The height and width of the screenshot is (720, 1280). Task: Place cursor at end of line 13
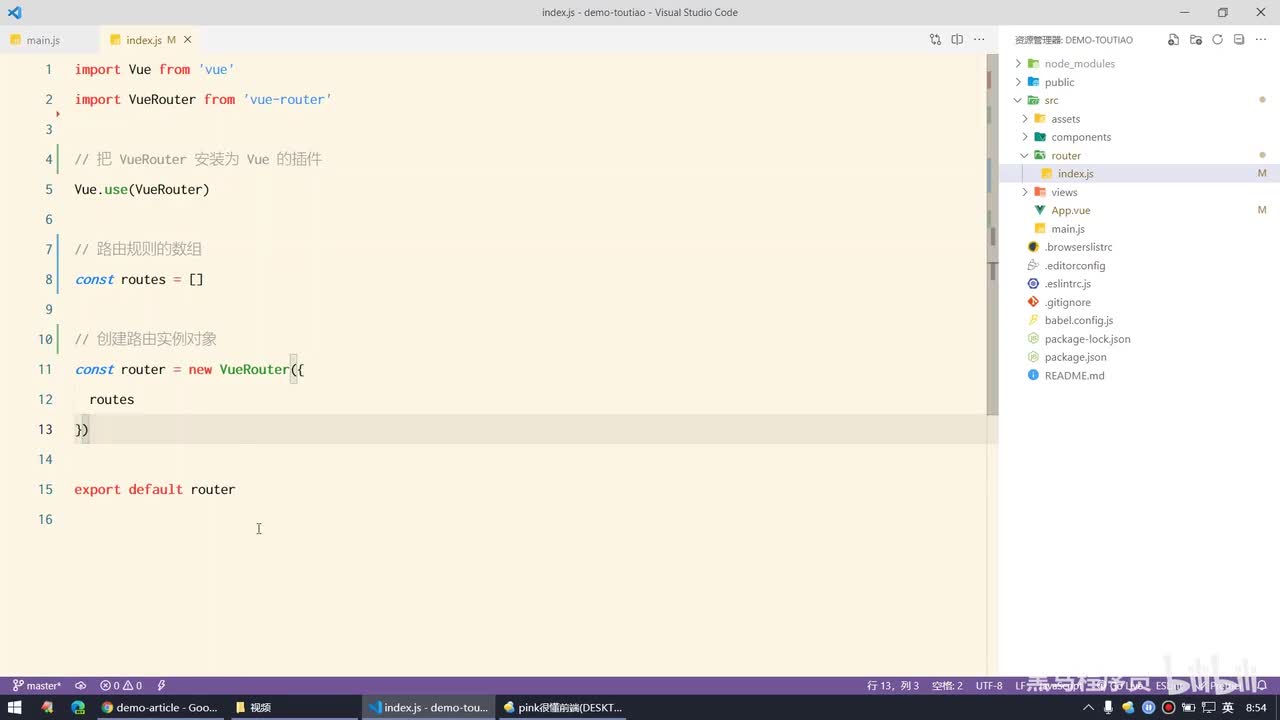90,429
